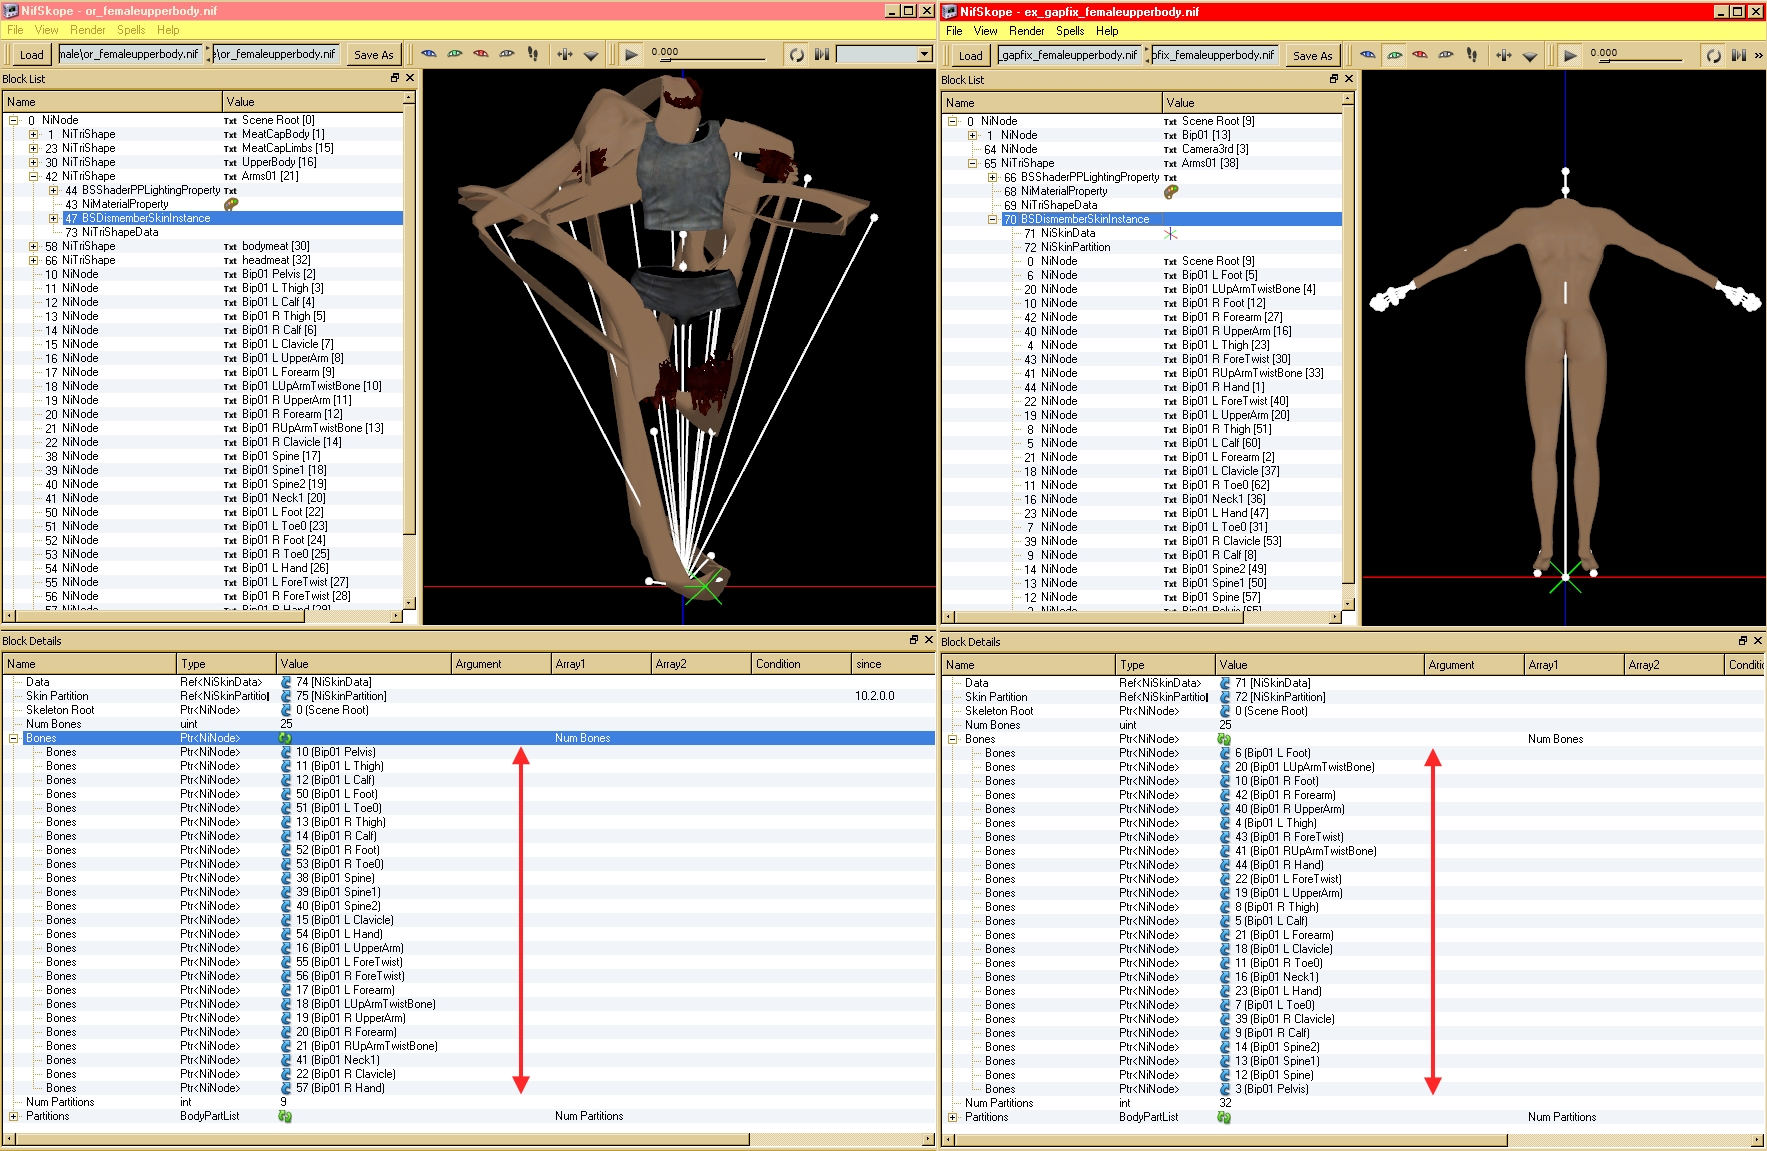Expand 66 BSShaderPPLightingProperty in right Block List
This screenshot has width=1767, height=1151.
(992, 177)
